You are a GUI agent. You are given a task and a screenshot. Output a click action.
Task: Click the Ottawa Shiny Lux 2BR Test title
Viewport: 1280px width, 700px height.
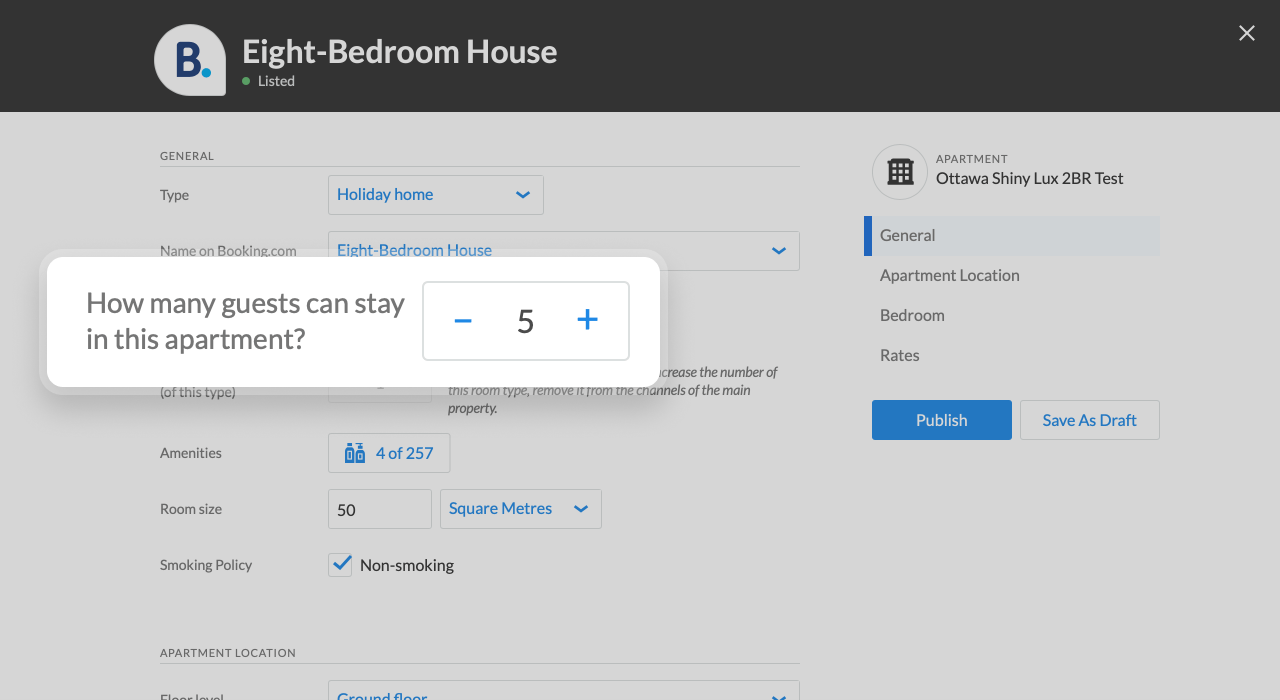[x=1029, y=179]
